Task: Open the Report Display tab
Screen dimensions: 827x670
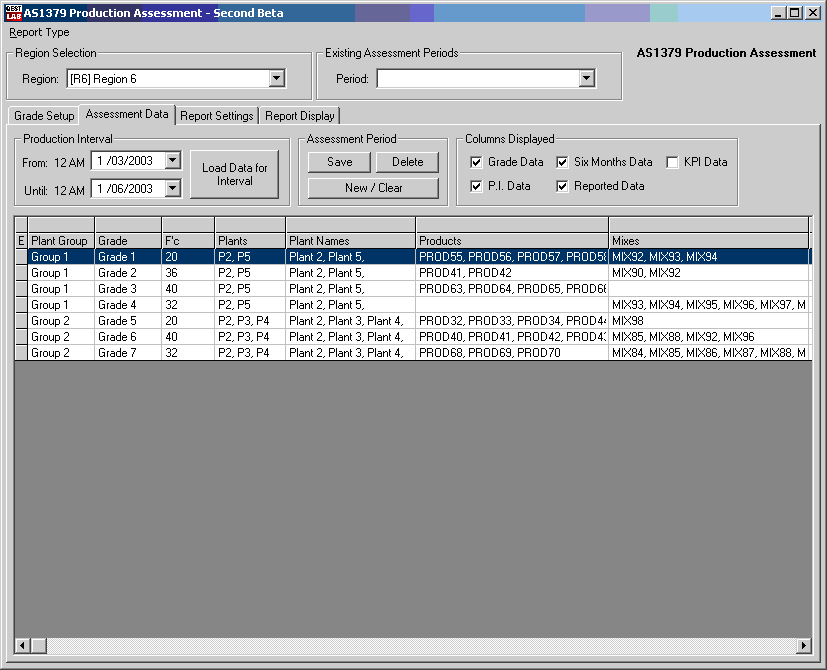Action: coord(300,116)
